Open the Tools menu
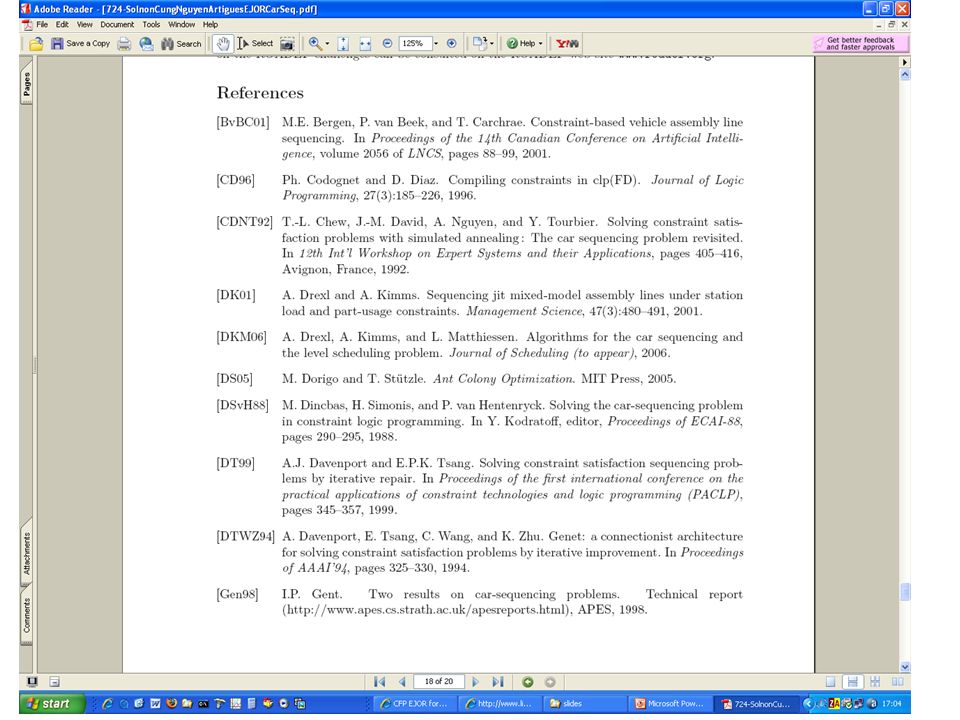The image size is (960, 720). coord(151,24)
